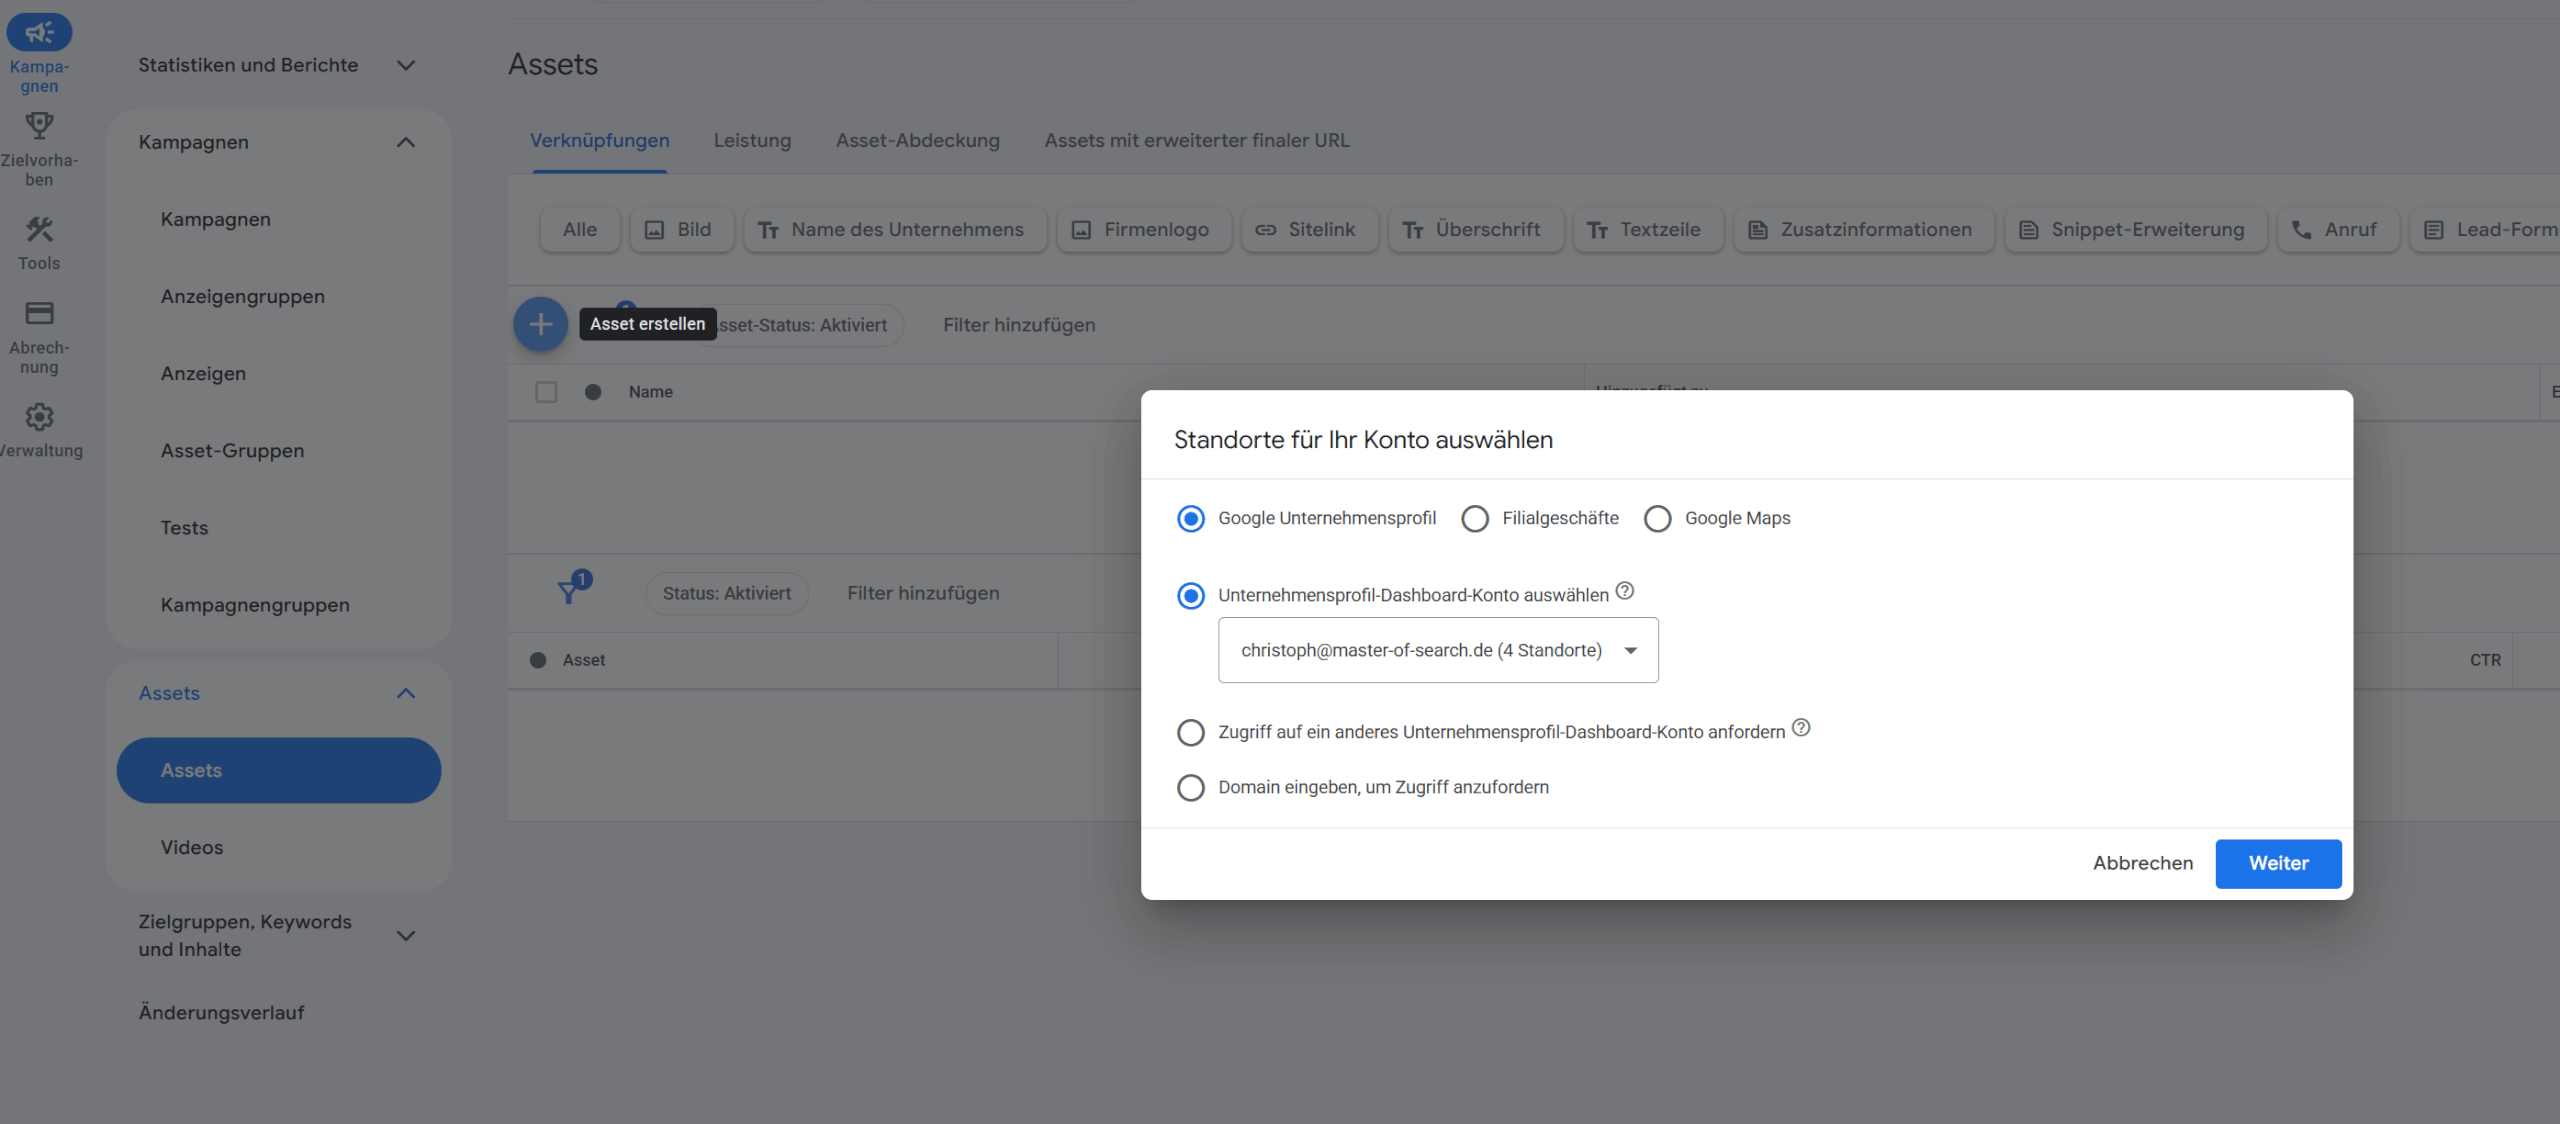
Task: Open Abrechnung via the billing card icon
Action: 38,313
